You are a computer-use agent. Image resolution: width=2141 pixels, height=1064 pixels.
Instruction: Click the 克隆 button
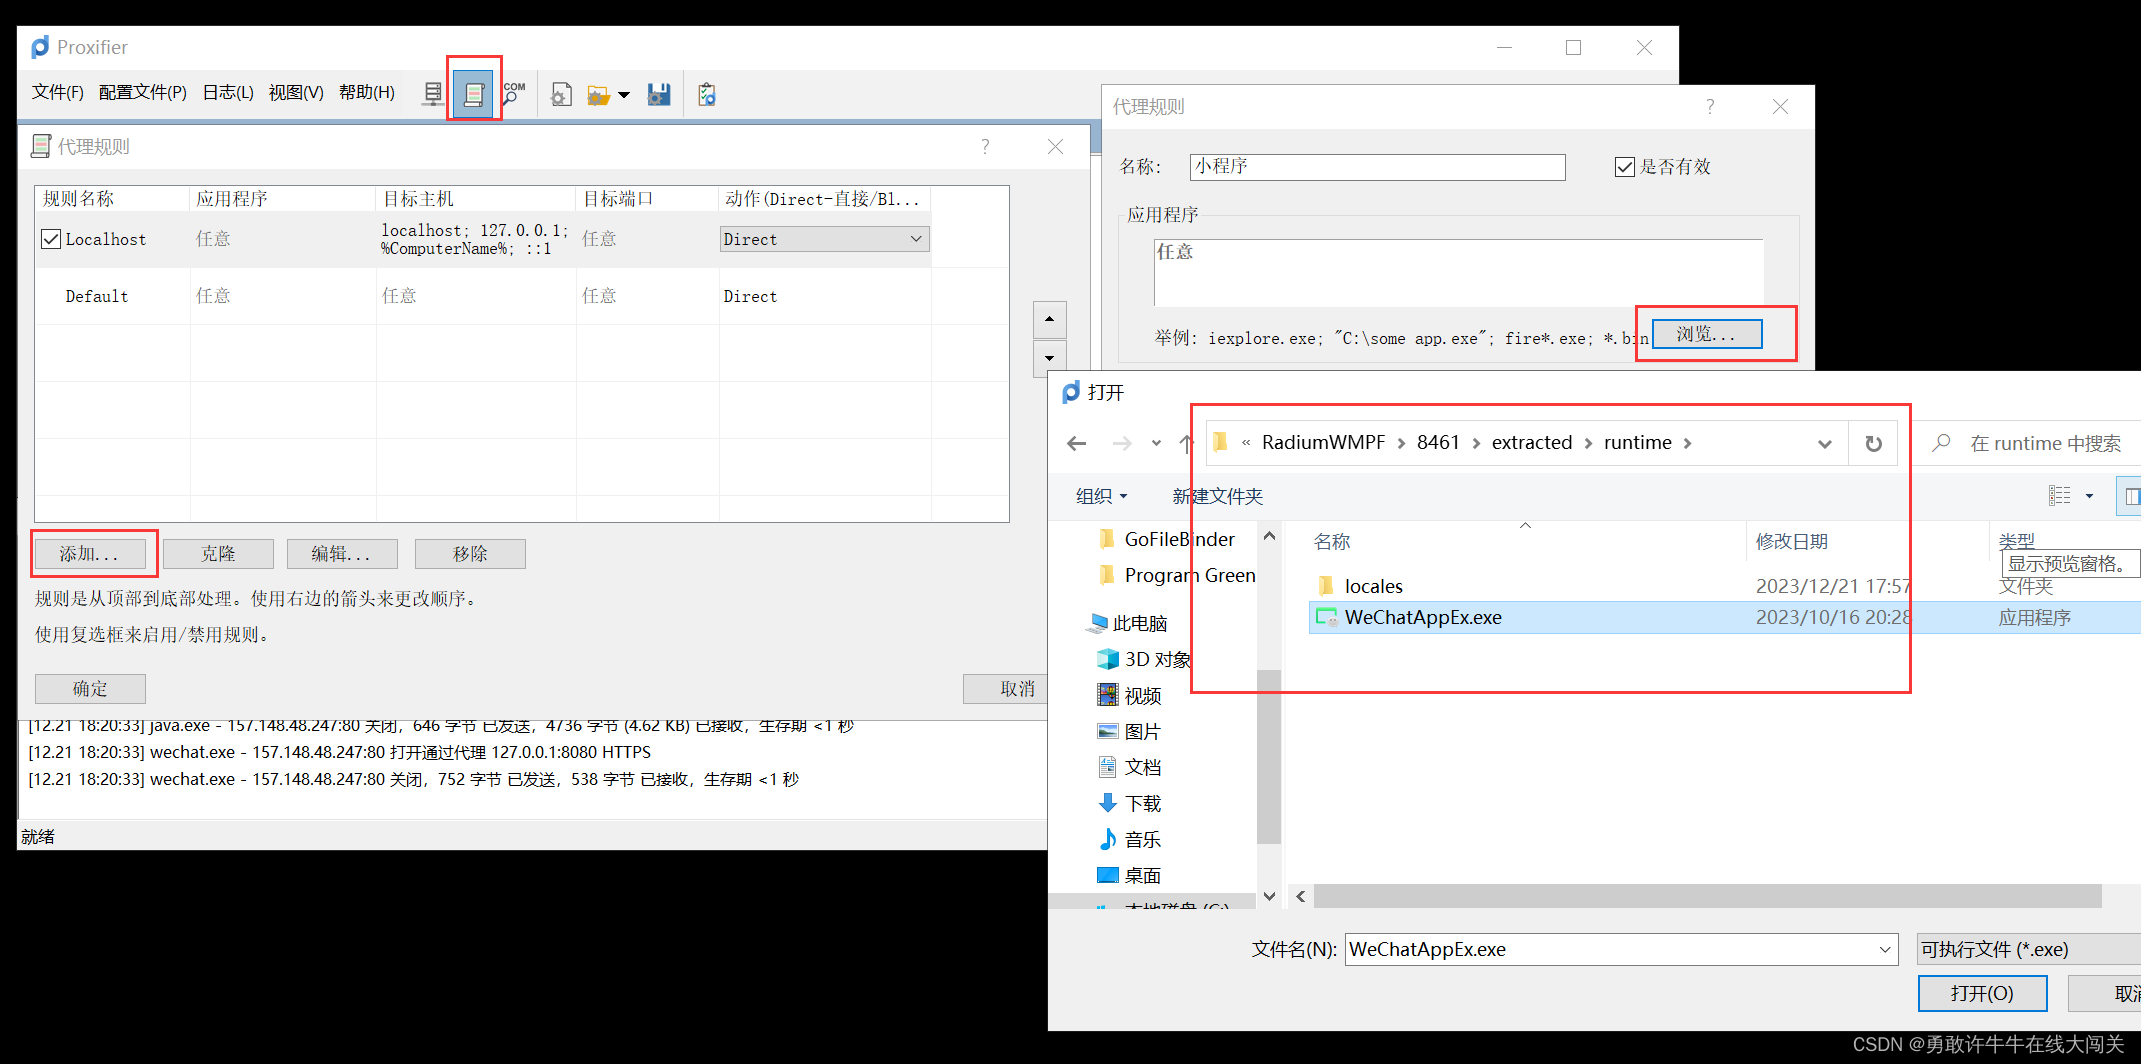[x=218, y=554]
